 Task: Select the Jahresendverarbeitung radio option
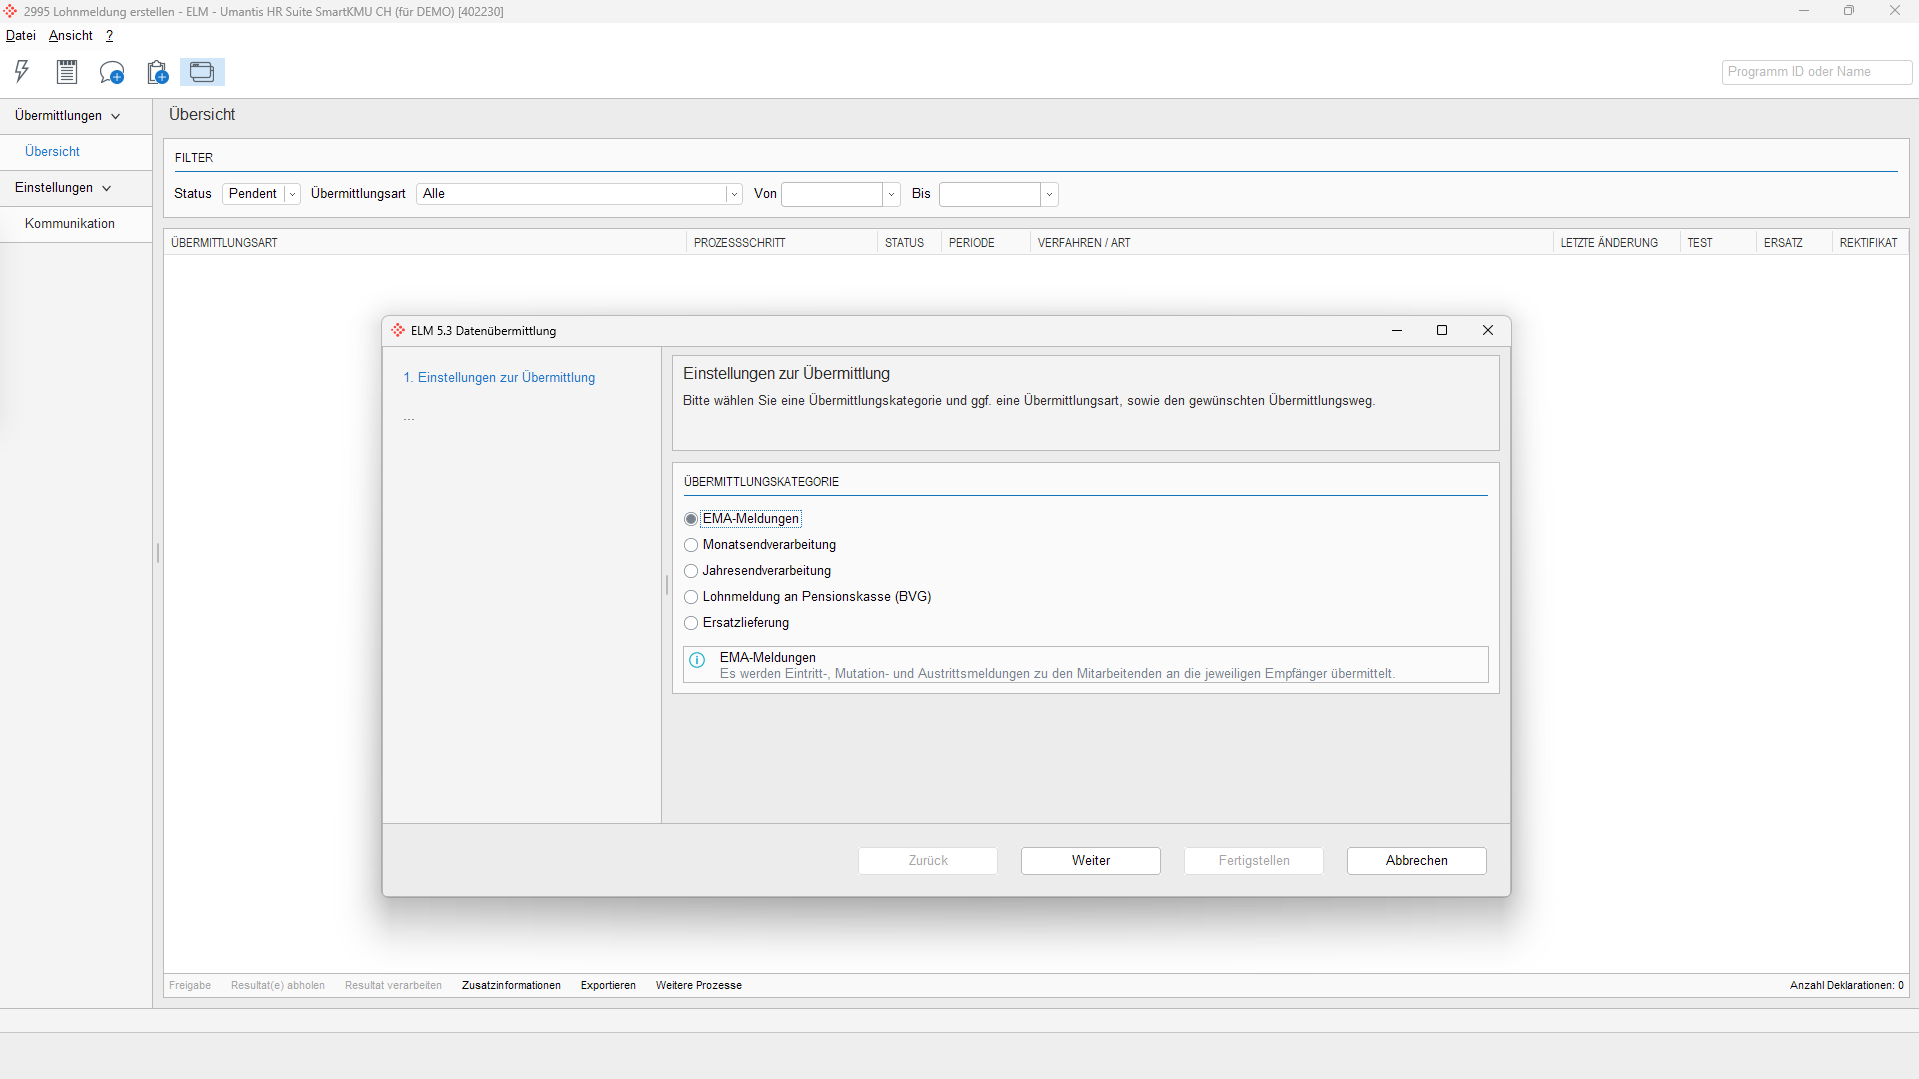pos(691,571)
